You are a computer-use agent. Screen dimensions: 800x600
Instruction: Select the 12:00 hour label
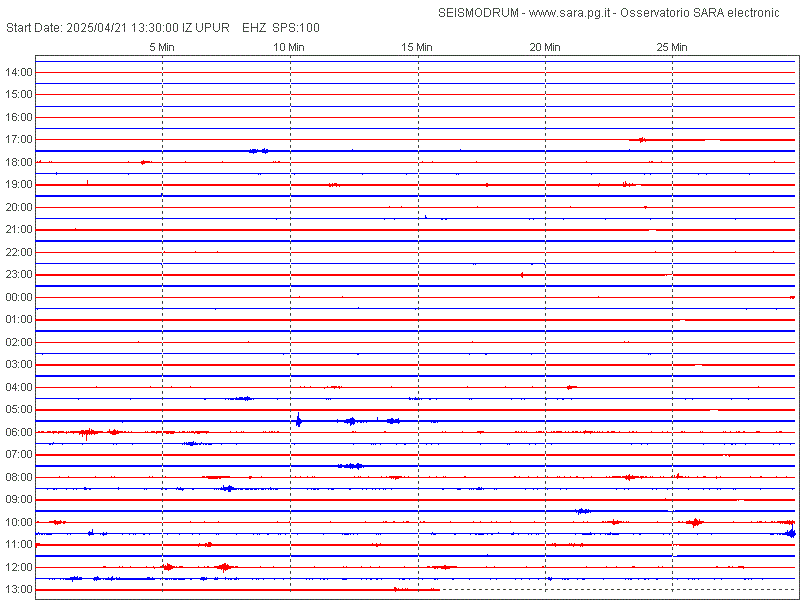pos(19,567)
